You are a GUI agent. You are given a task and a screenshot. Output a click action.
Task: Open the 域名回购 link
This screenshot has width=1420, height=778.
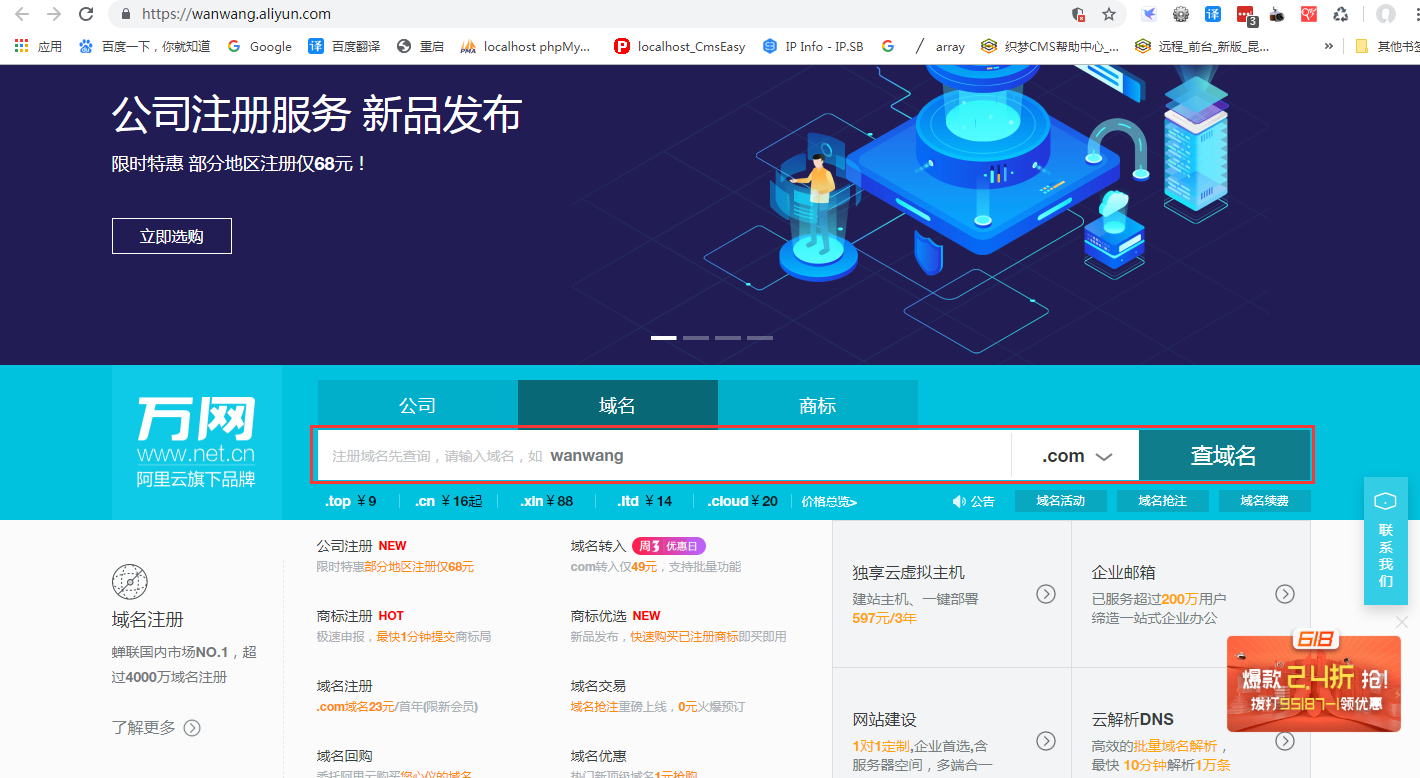click(x=344, y=755)
